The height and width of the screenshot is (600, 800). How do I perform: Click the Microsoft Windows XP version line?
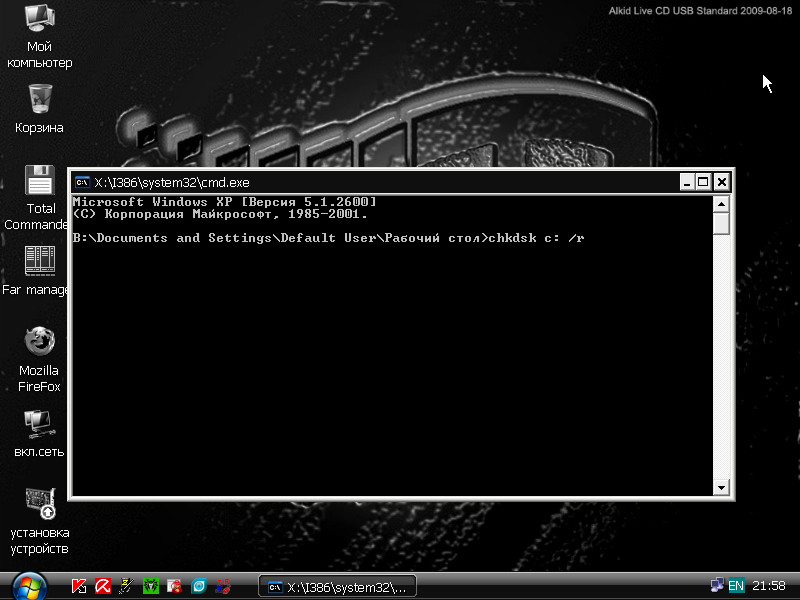point(224,202)
